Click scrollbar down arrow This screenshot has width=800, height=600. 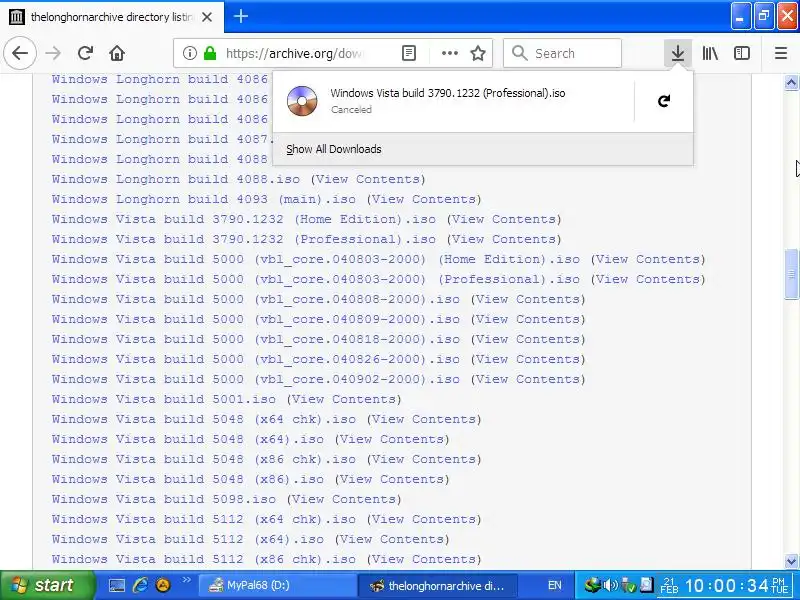pos(791,561)
